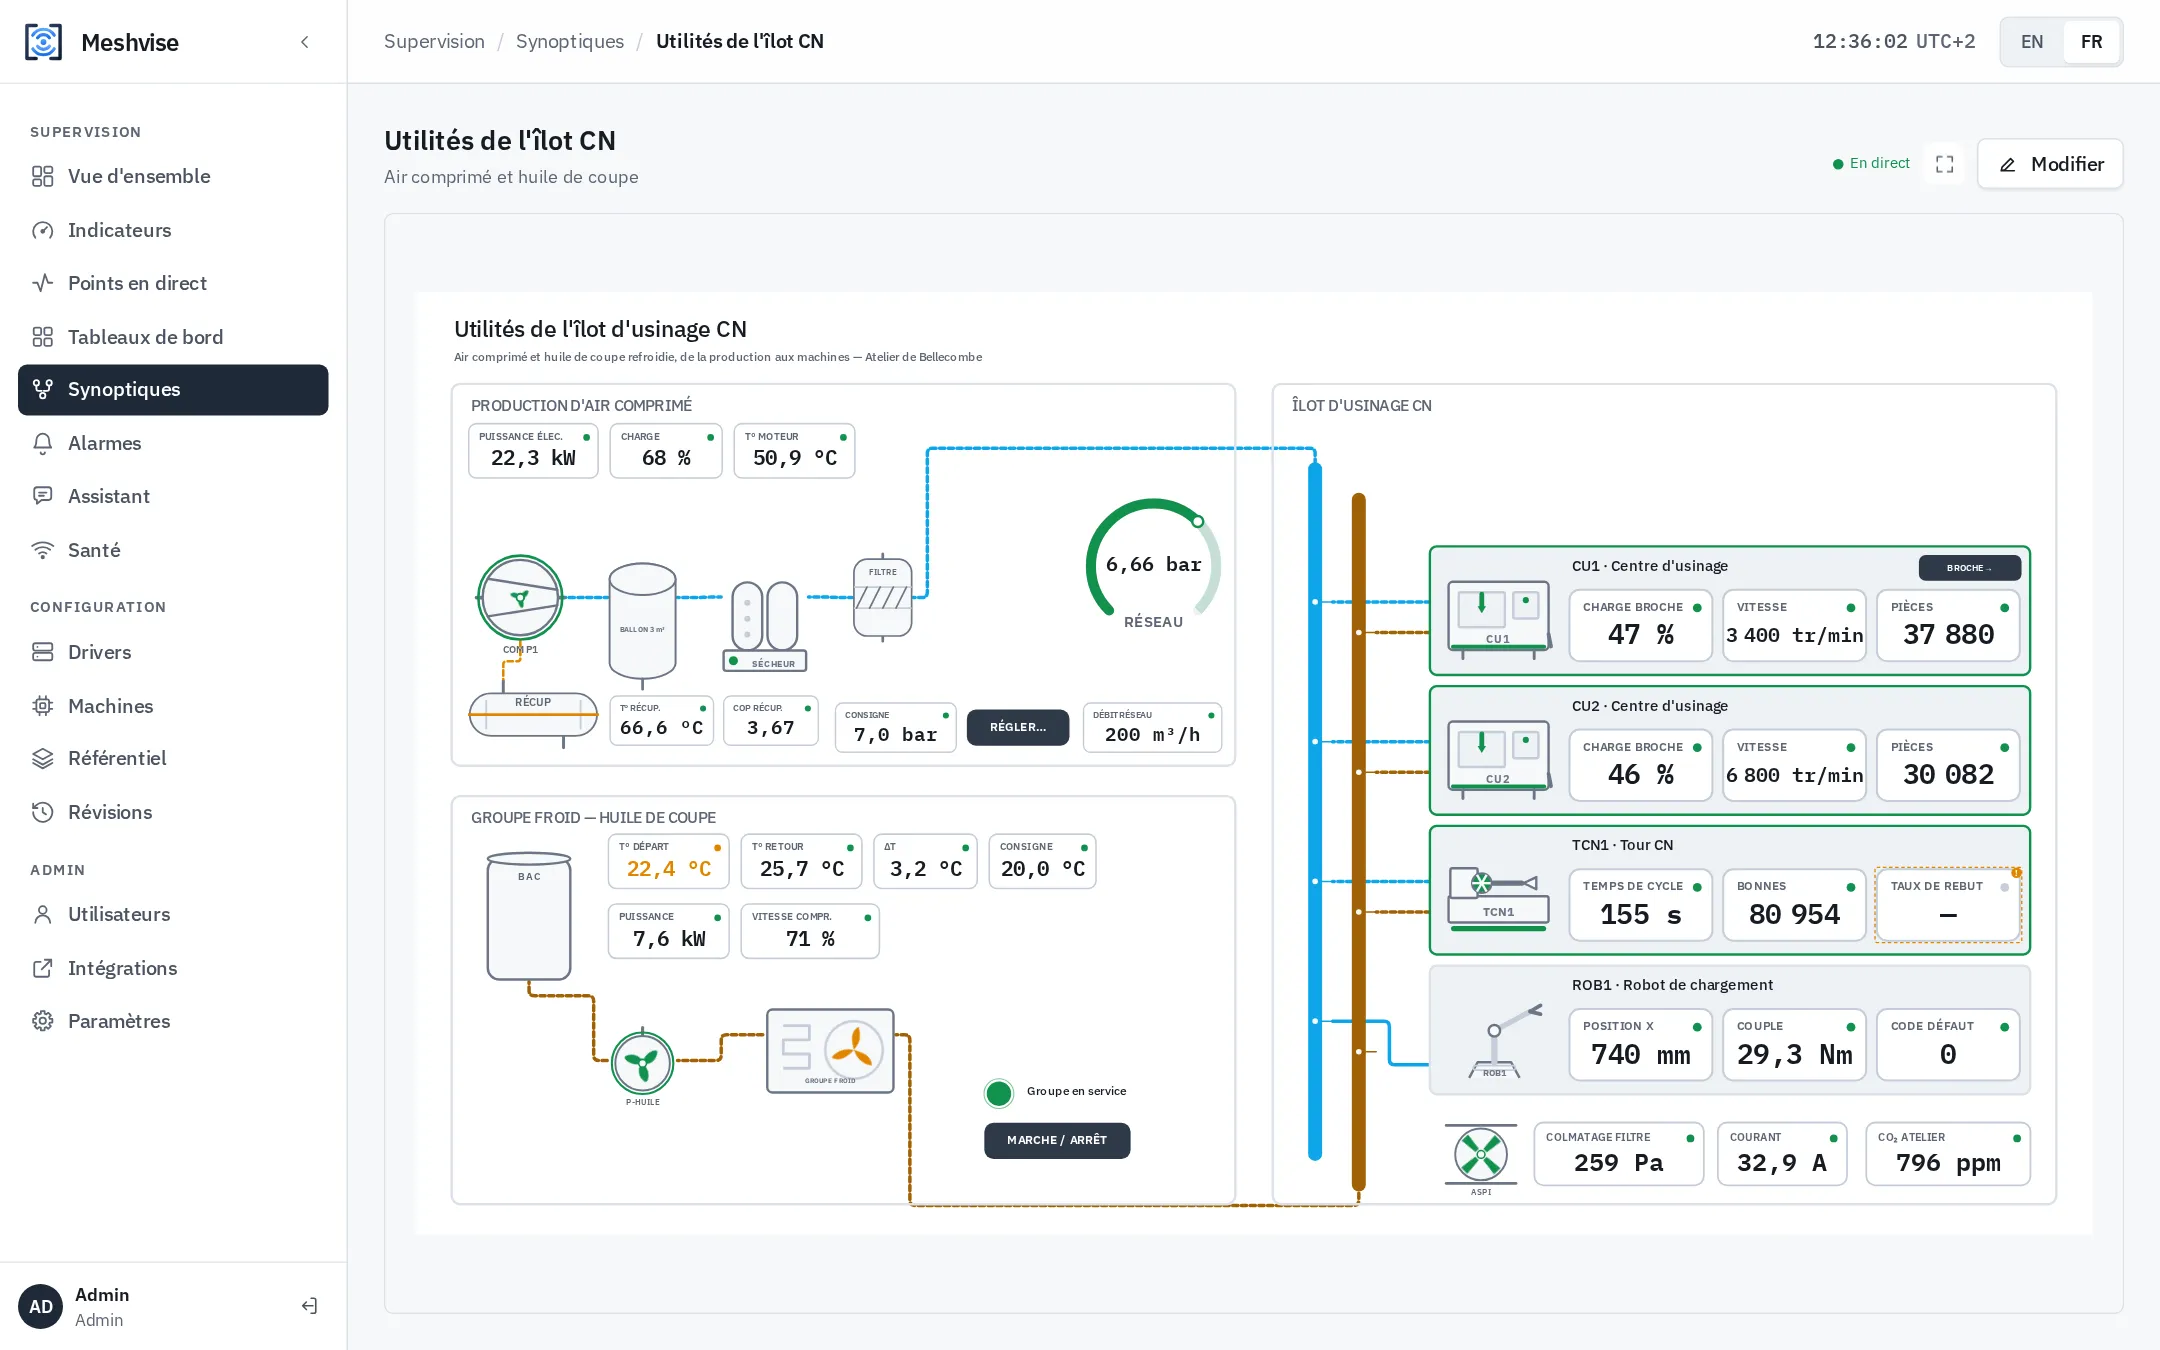The width and height of the screenshot is (2160, 1350).
Task: Click the CU2 machining center icon
Action: (x=1499, y=760)
